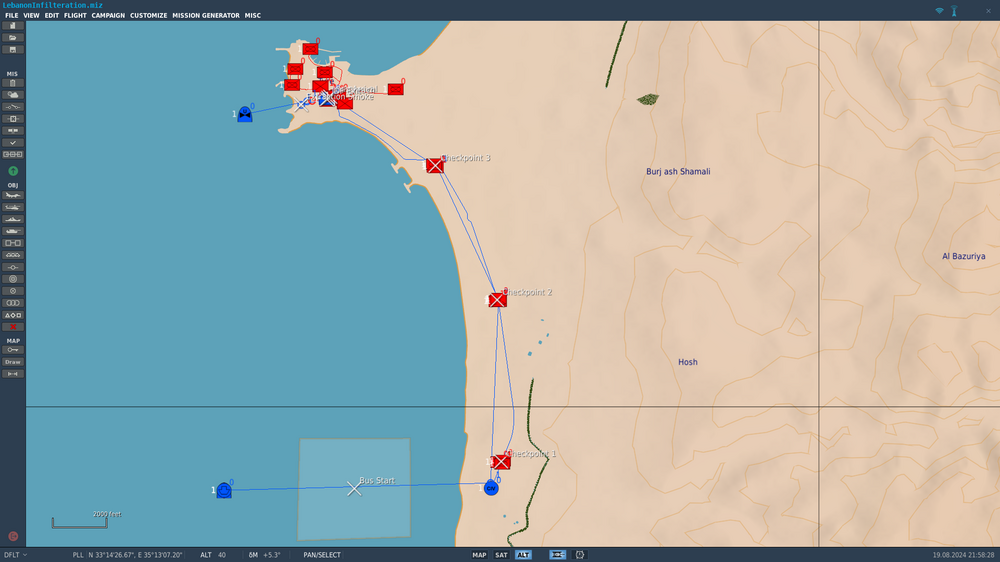Open the CUSTOMIZE menu
The image size is (1000, 562).
149,15
